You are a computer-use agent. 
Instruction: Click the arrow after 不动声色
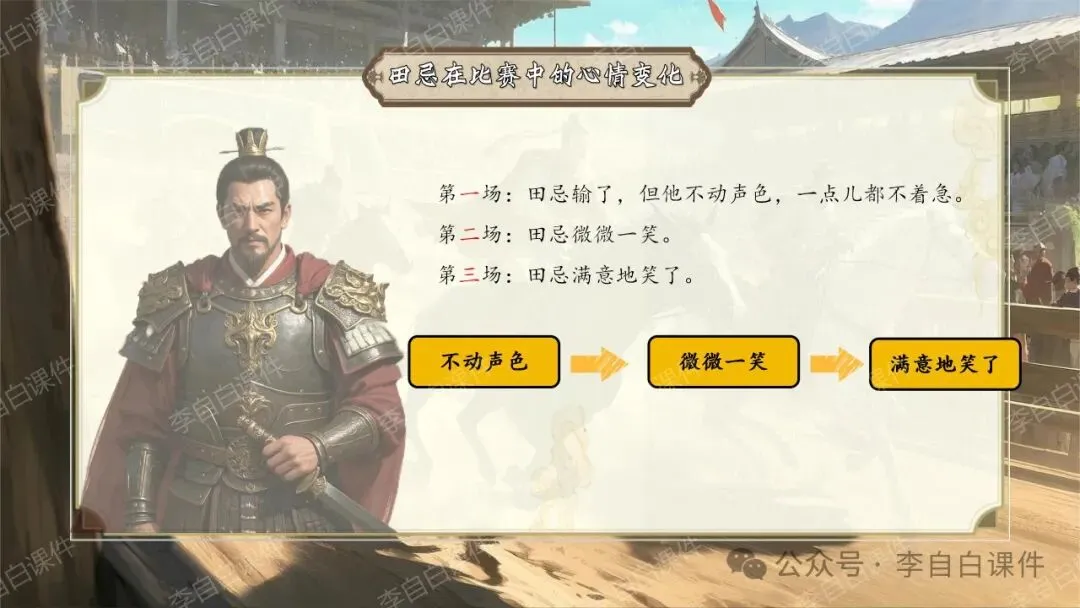pos(599,363)
